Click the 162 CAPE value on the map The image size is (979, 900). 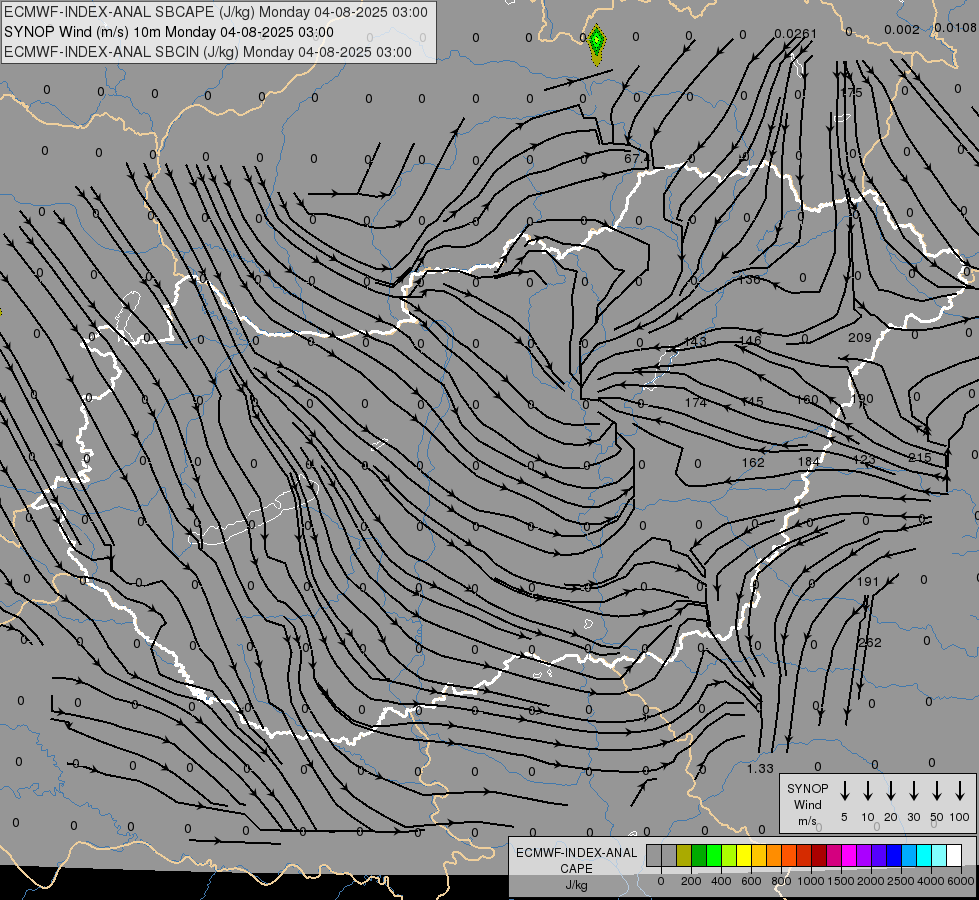coord(753,462)
